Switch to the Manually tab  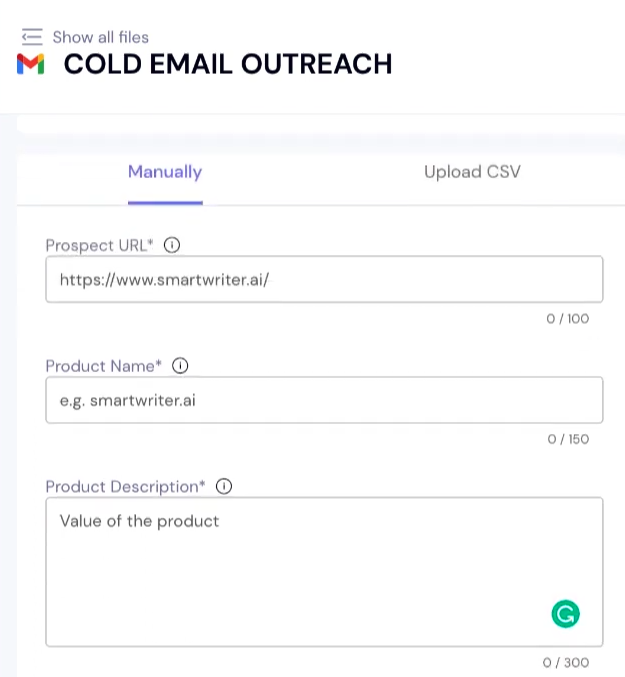click(x=165, y=172)
